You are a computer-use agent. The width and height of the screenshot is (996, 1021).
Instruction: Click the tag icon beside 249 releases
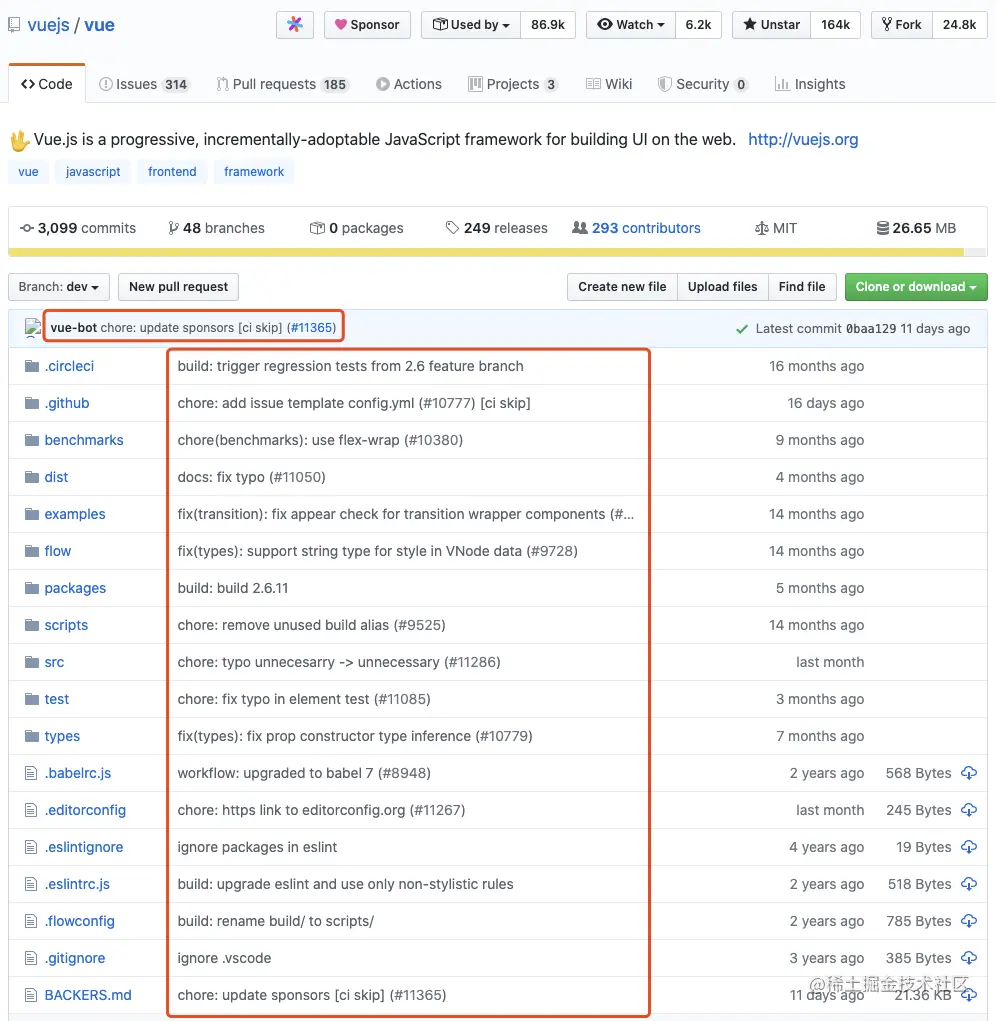click(x=452, y=228)
